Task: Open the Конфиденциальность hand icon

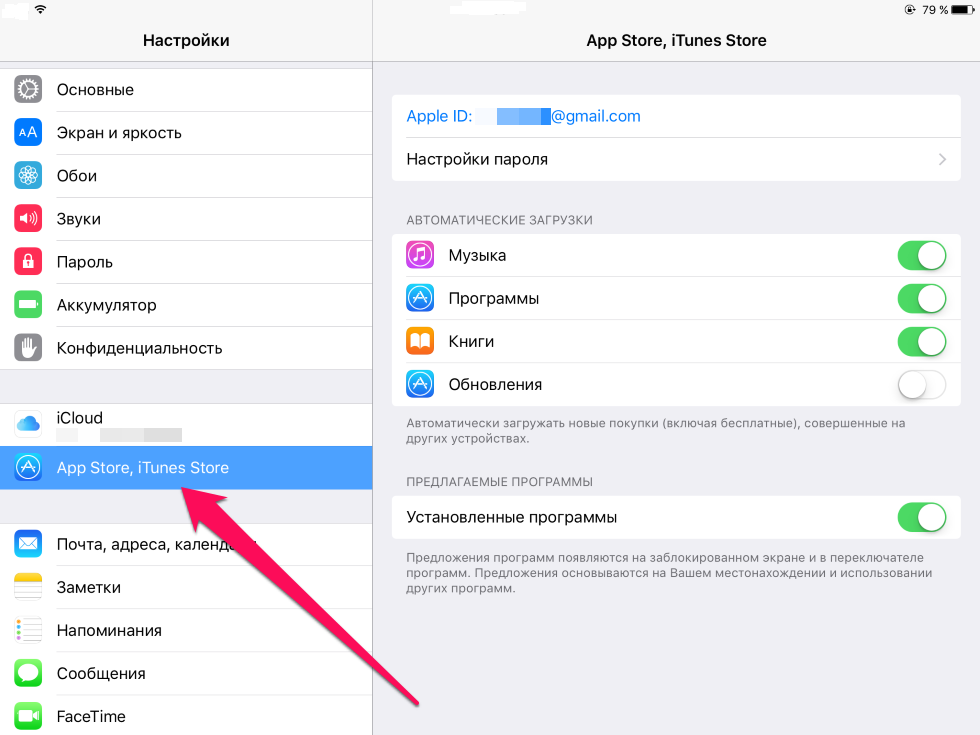Action: pyautogui.click(x=28, y=348)
